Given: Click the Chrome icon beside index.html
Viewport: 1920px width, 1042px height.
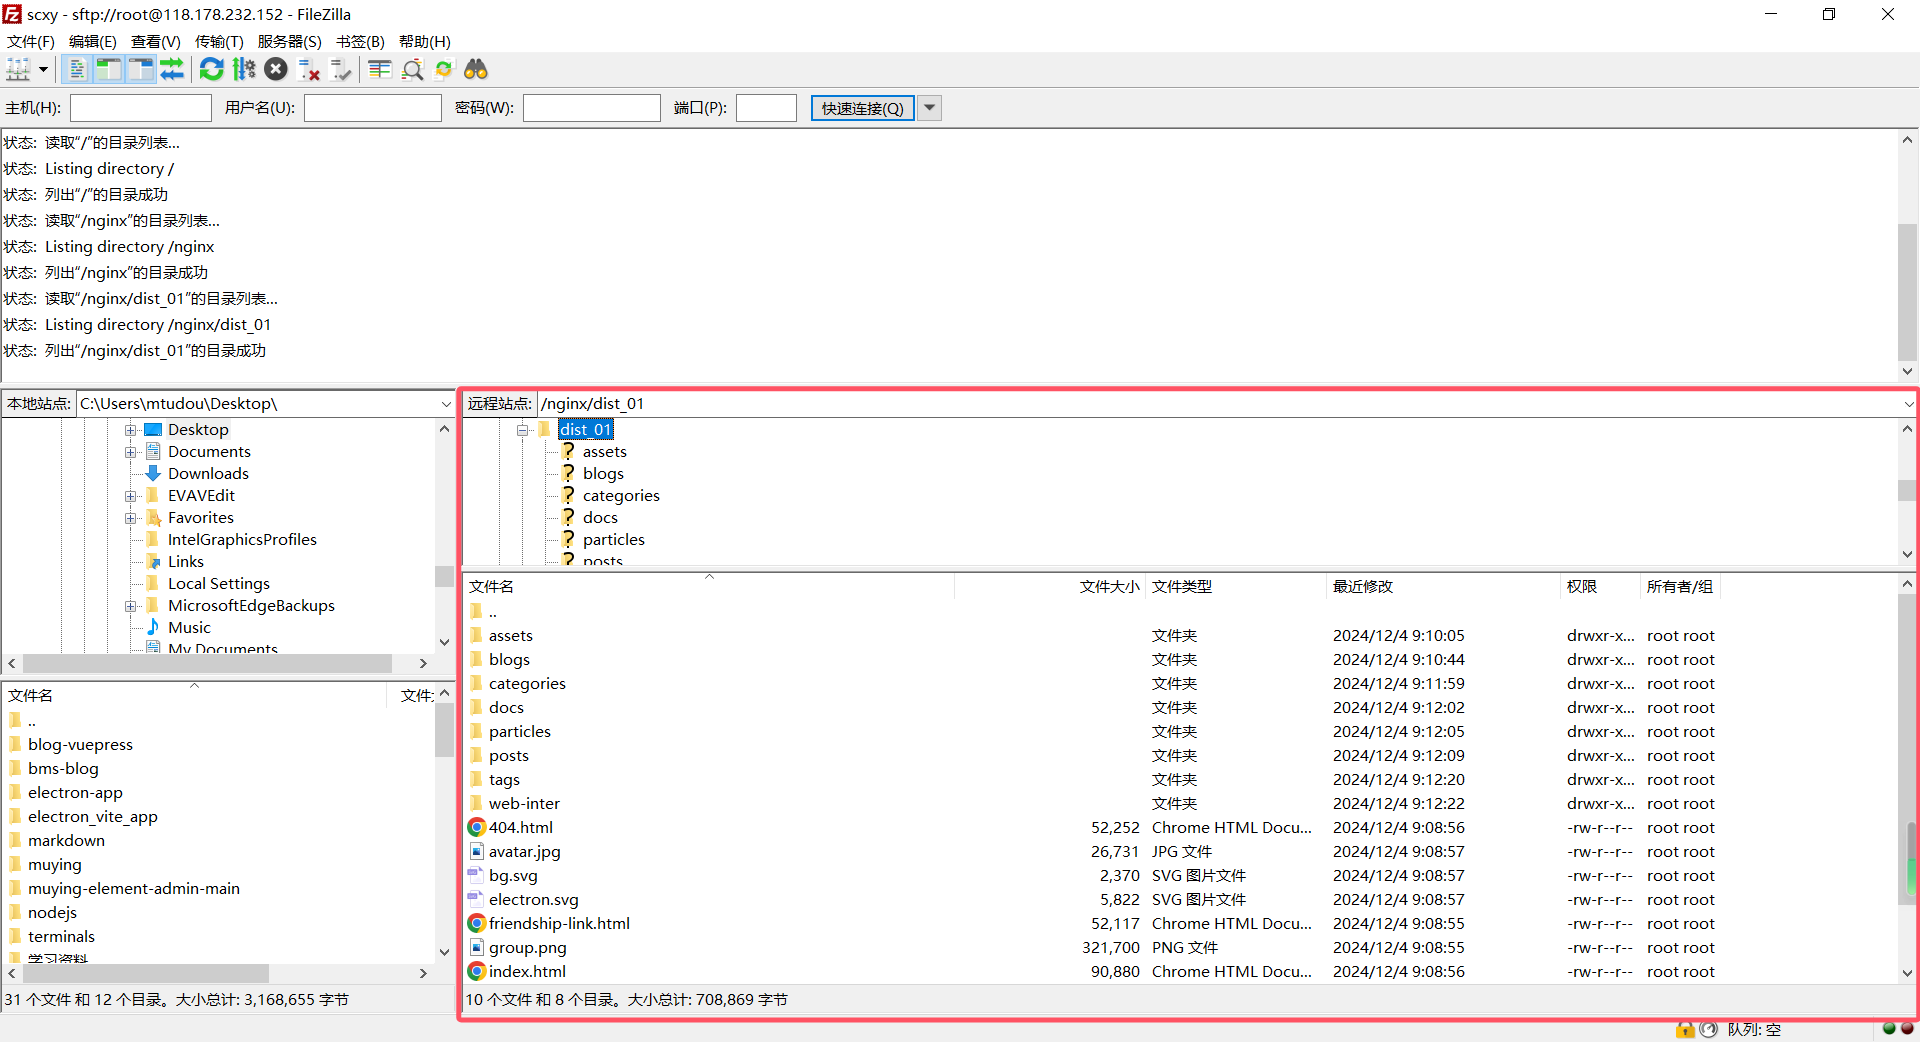Looking at the screenshot, I should point(477,971).
